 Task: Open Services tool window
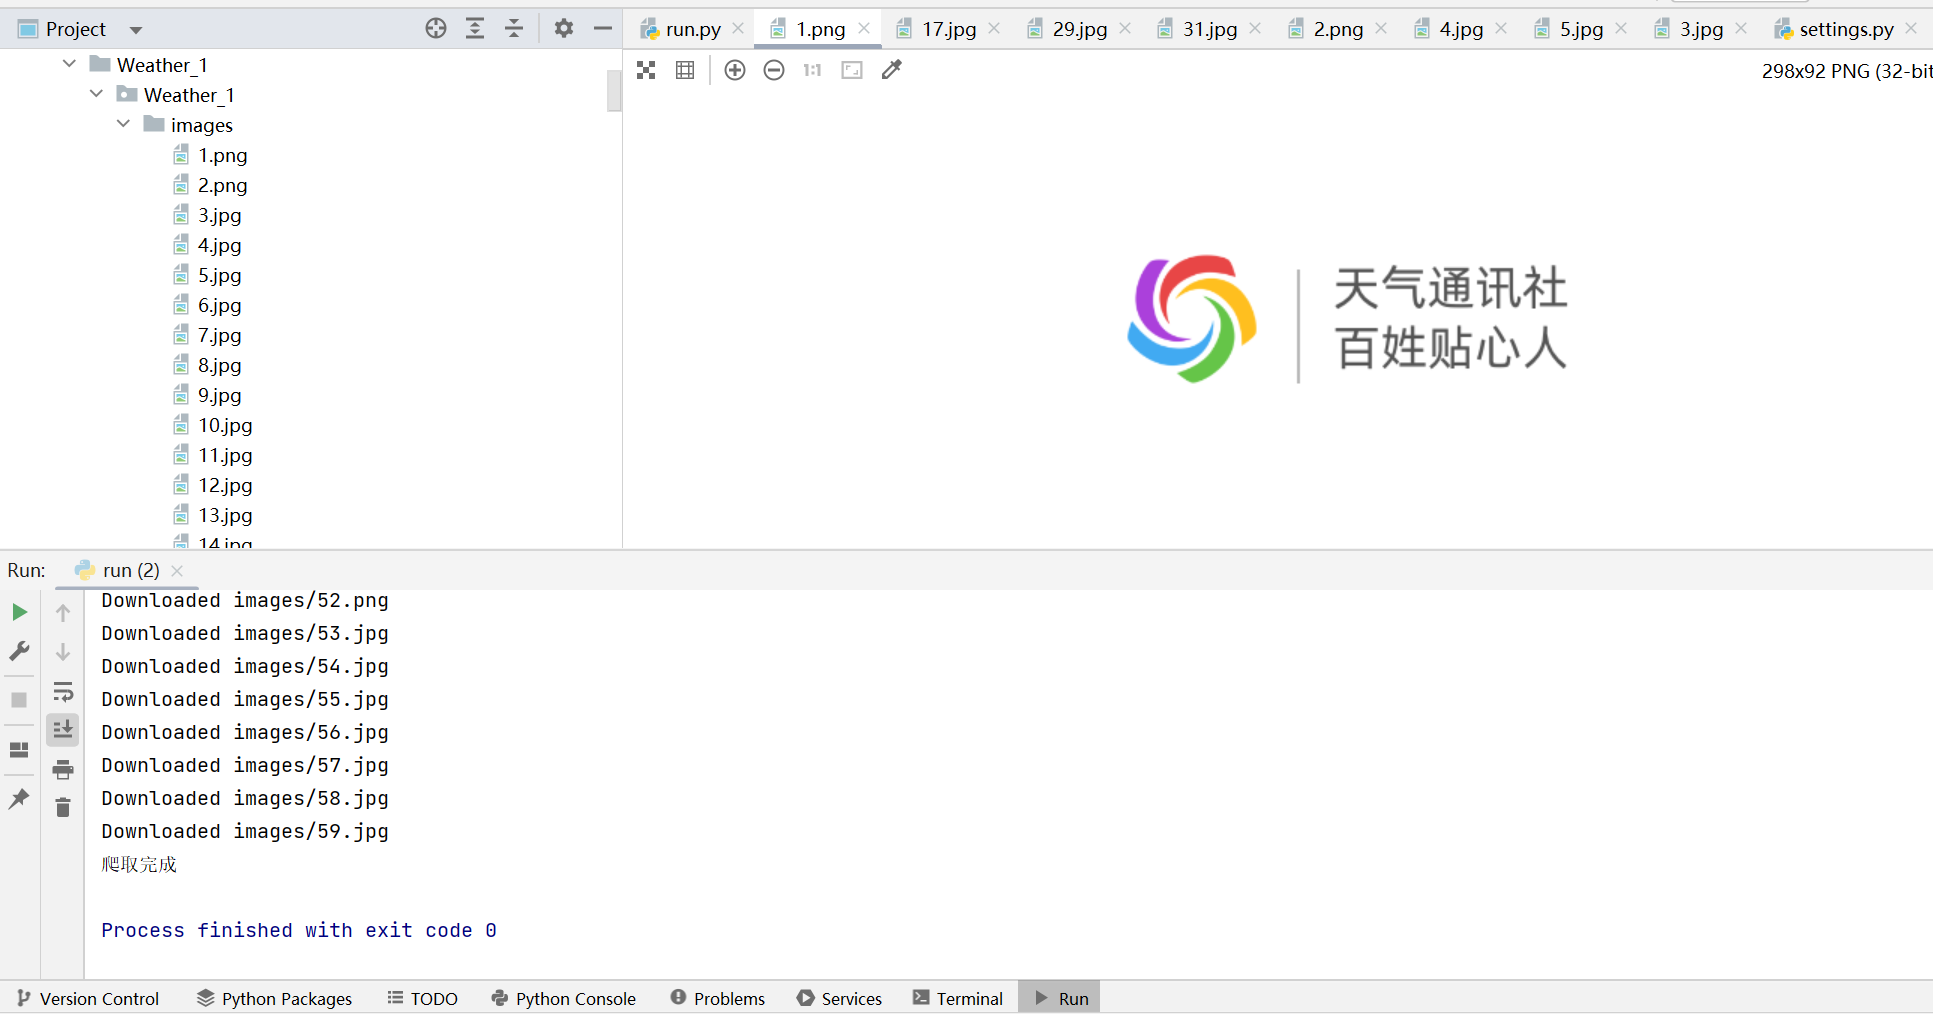[x=840, y=998]
